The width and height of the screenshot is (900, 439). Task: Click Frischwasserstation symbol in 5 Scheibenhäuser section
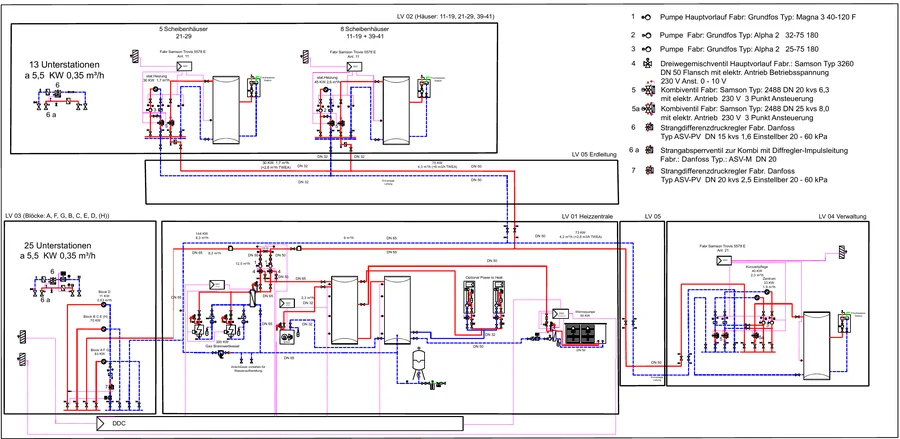point(254,87)
